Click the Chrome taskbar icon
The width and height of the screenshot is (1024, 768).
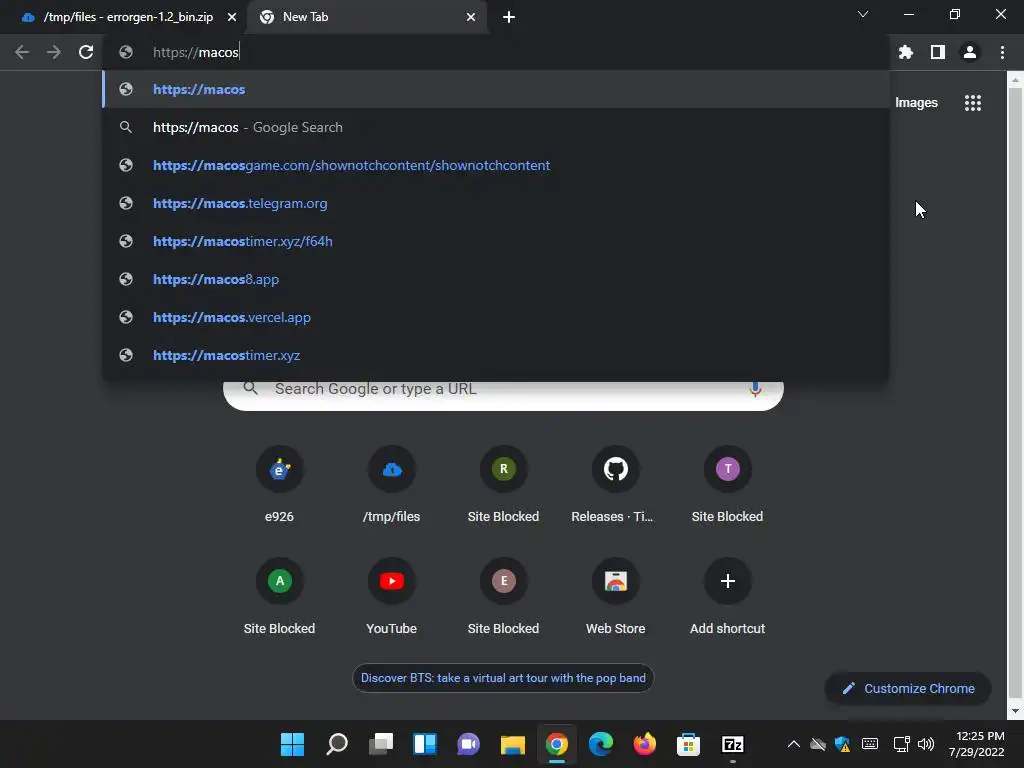[x=556, y=744]
